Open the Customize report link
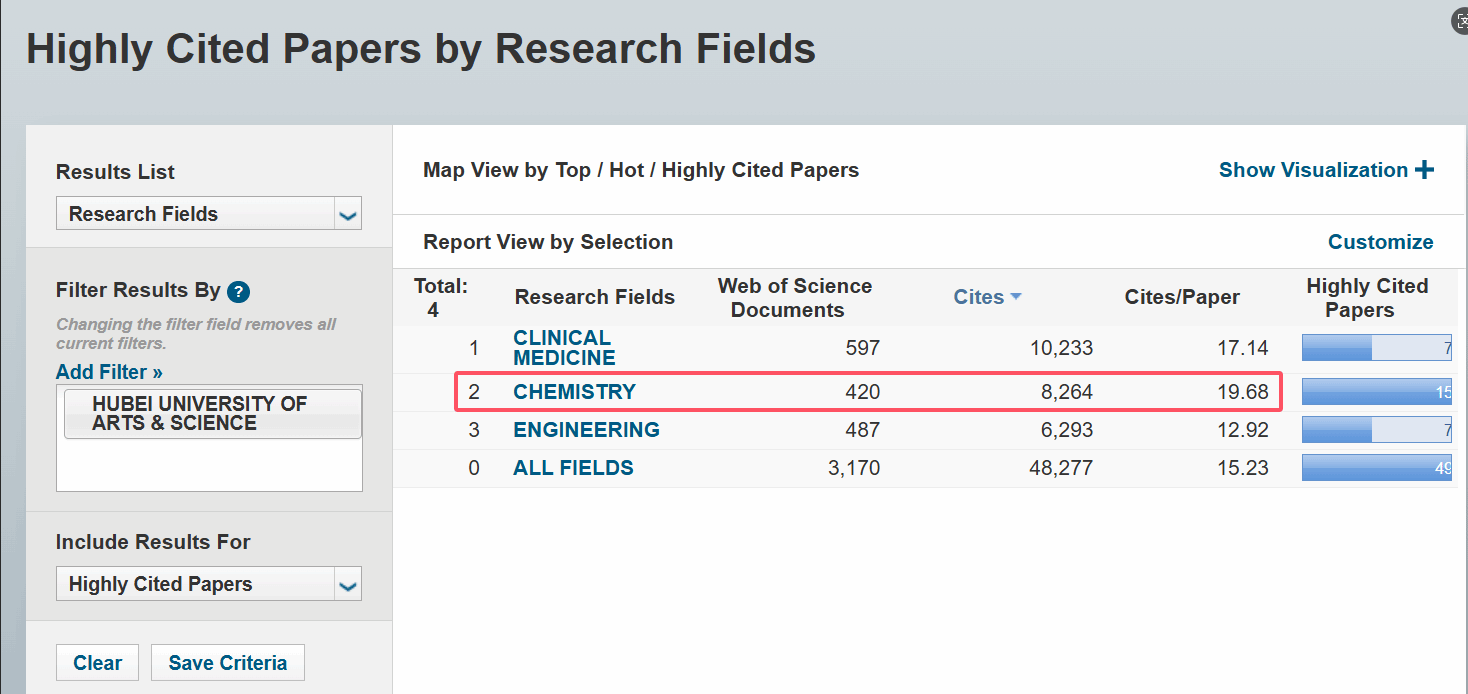This screenshot has height=694, width=1468. pyautogui.click(x=1380, y=242)
